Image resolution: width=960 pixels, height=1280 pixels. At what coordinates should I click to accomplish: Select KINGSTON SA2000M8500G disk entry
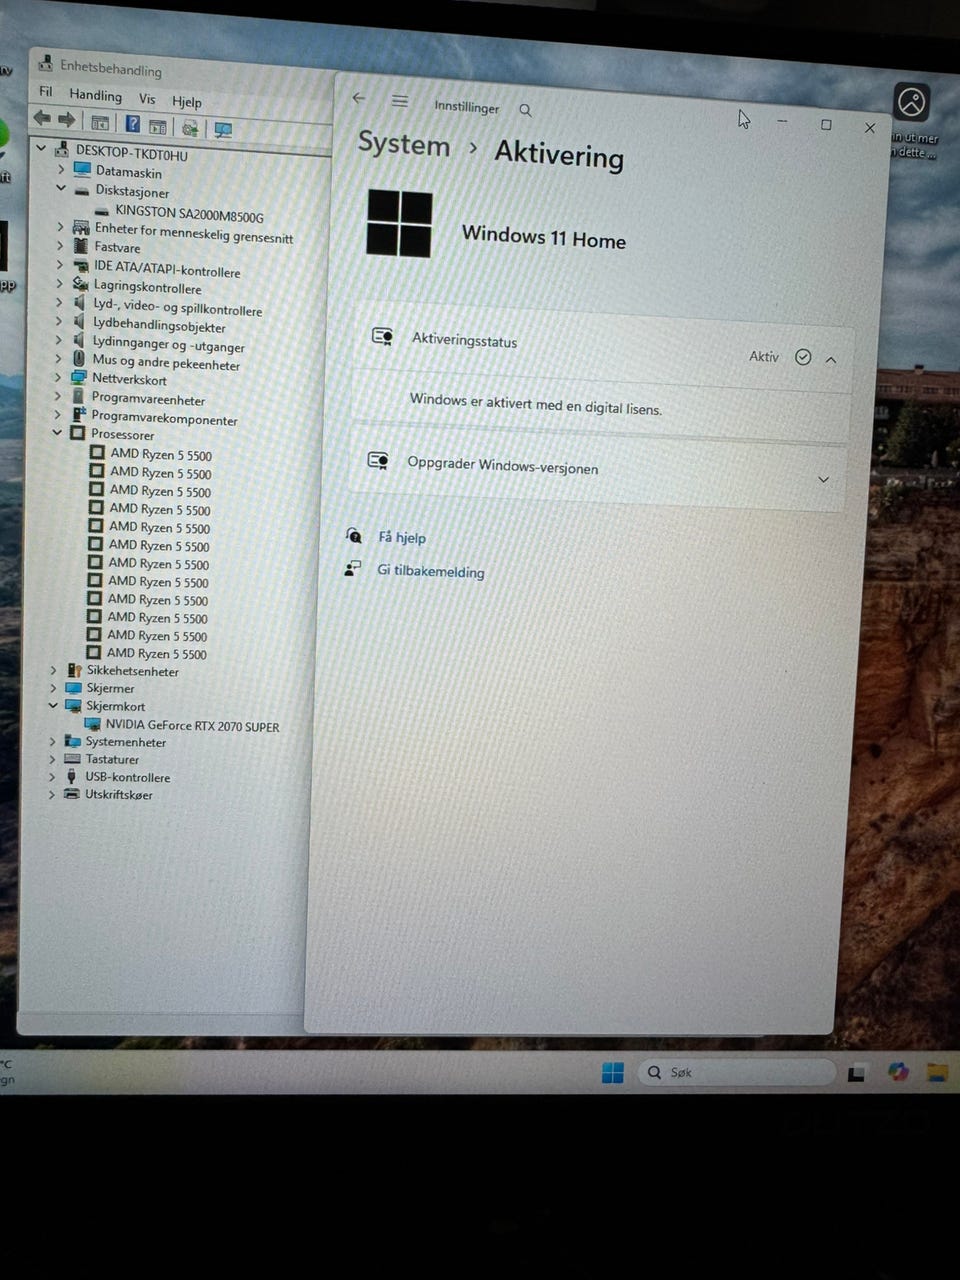[x=189, y=214]
